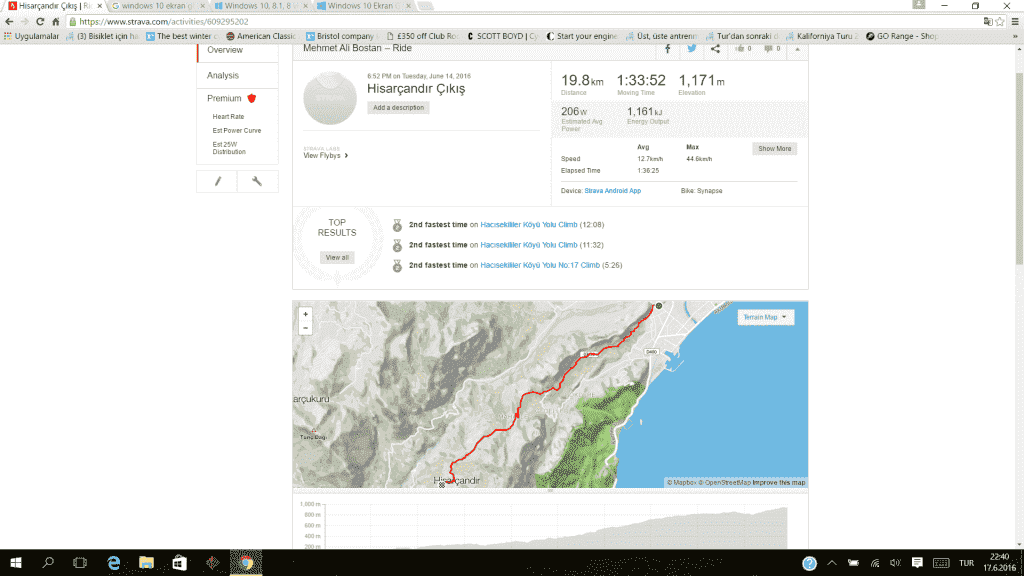The height and width of the screenshot is (576, 1024).
Task: Open Microsoft Edge from the taskbar
Action: pos(114,563)
